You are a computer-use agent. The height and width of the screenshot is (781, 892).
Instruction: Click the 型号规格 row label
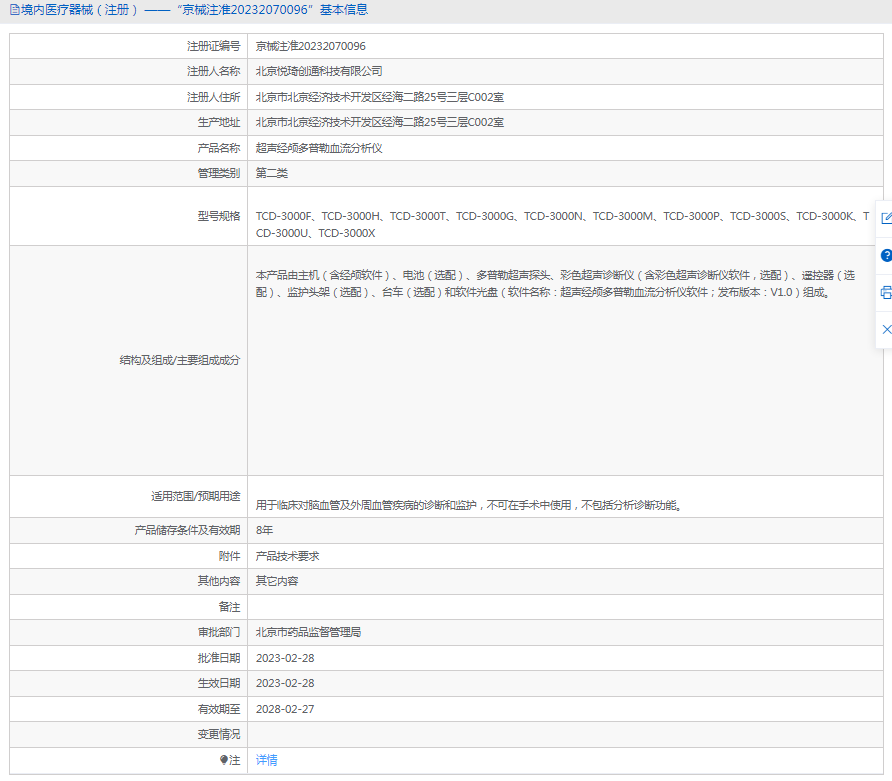coord(218,216)
